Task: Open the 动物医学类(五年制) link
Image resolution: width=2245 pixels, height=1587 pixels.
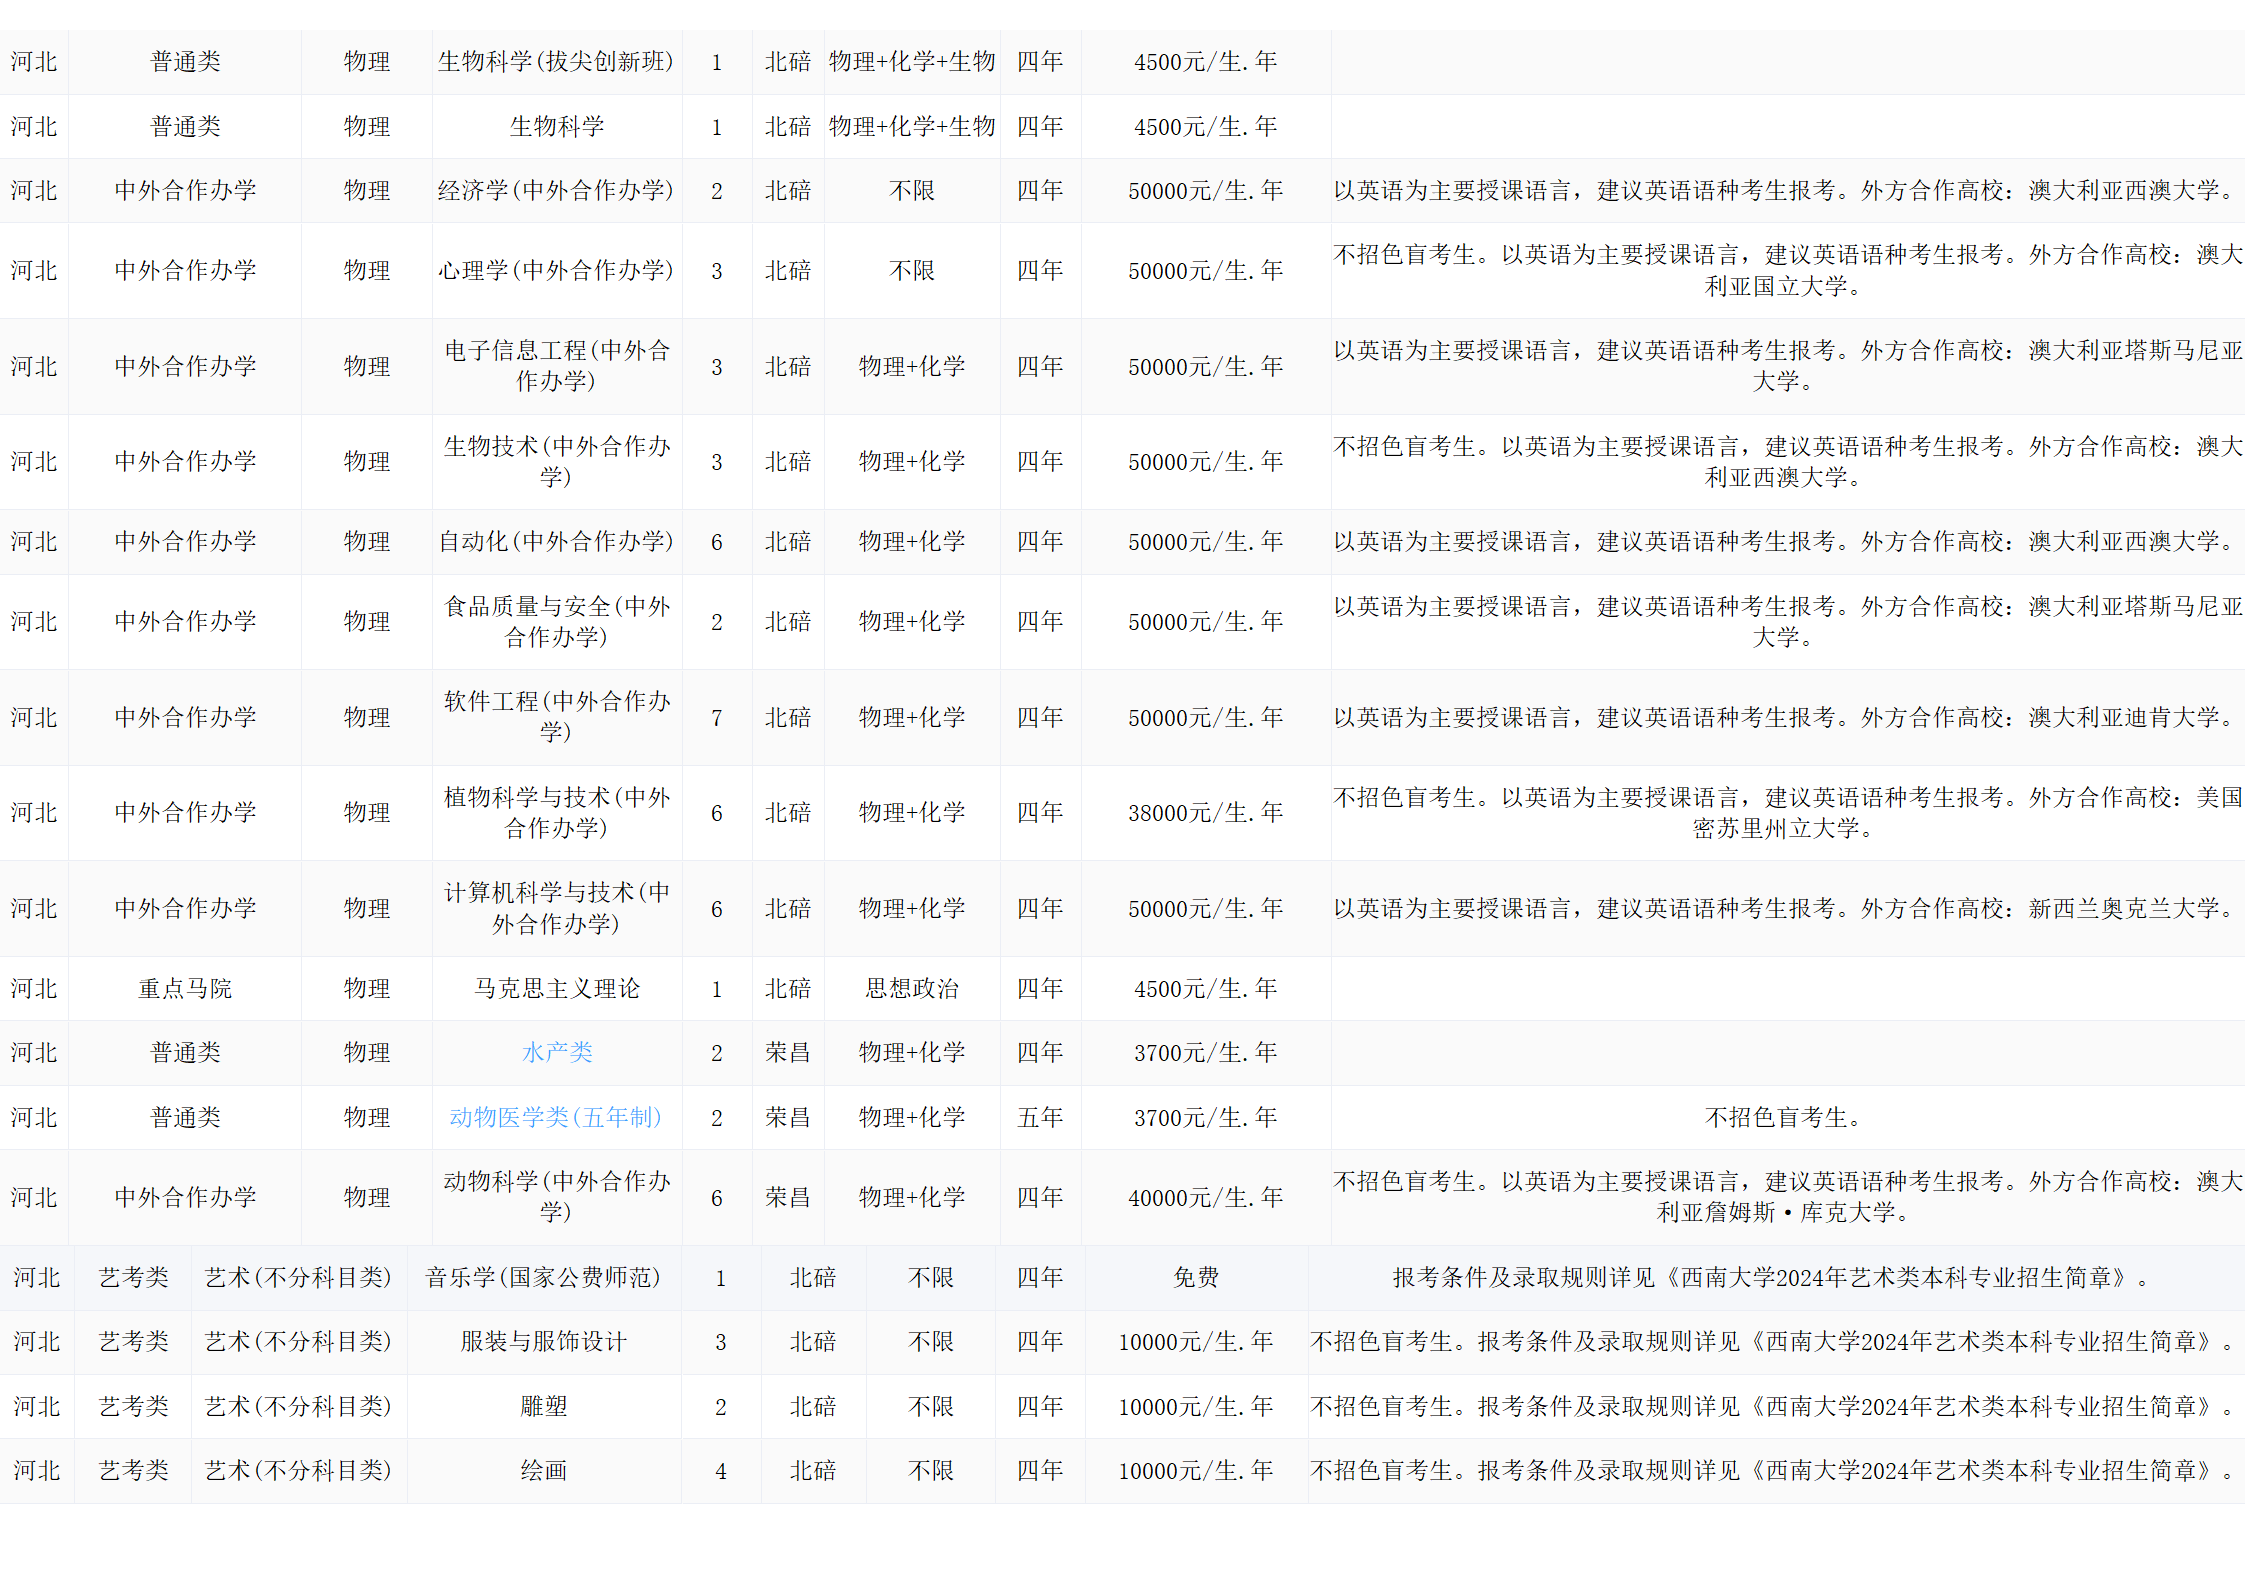Action: (x=555, y=1117)
